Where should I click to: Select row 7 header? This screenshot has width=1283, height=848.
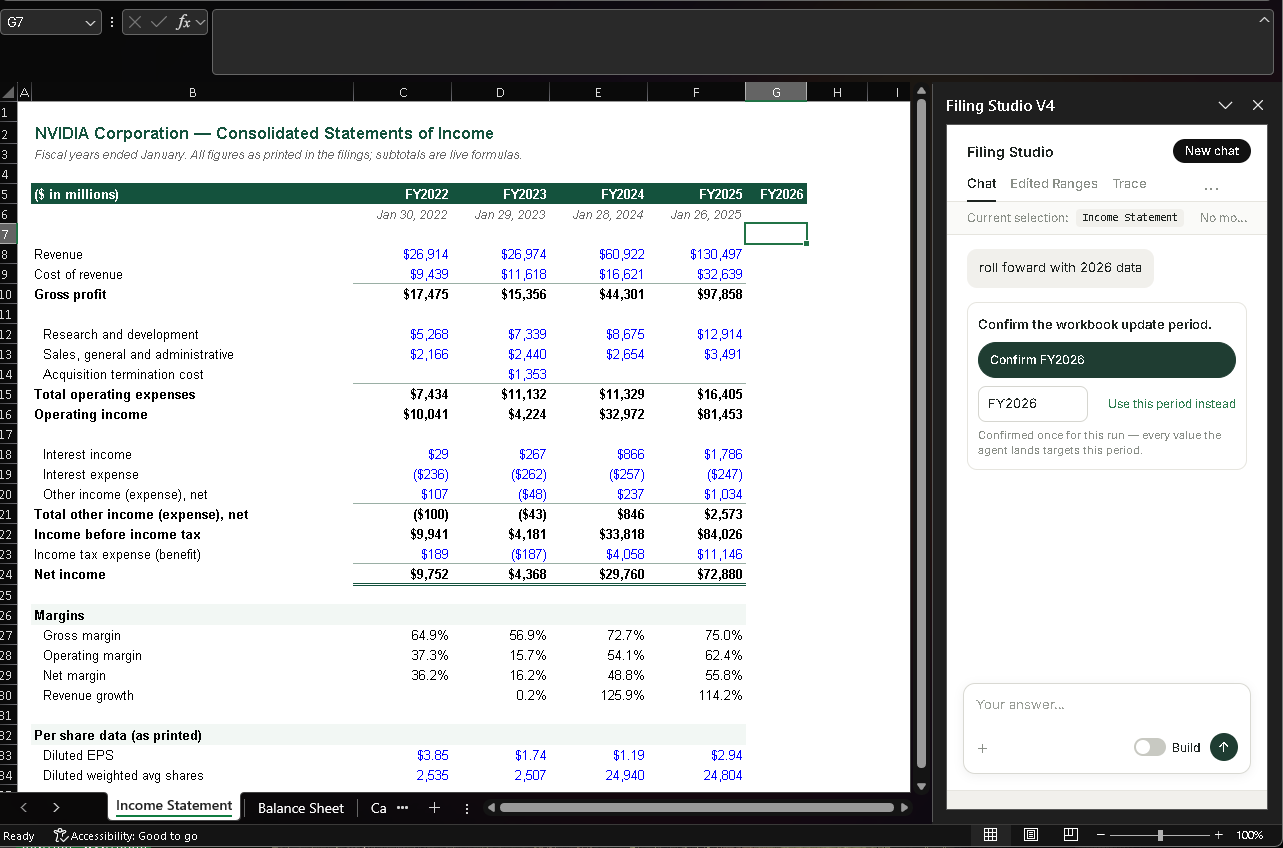(x=7, y=234)
